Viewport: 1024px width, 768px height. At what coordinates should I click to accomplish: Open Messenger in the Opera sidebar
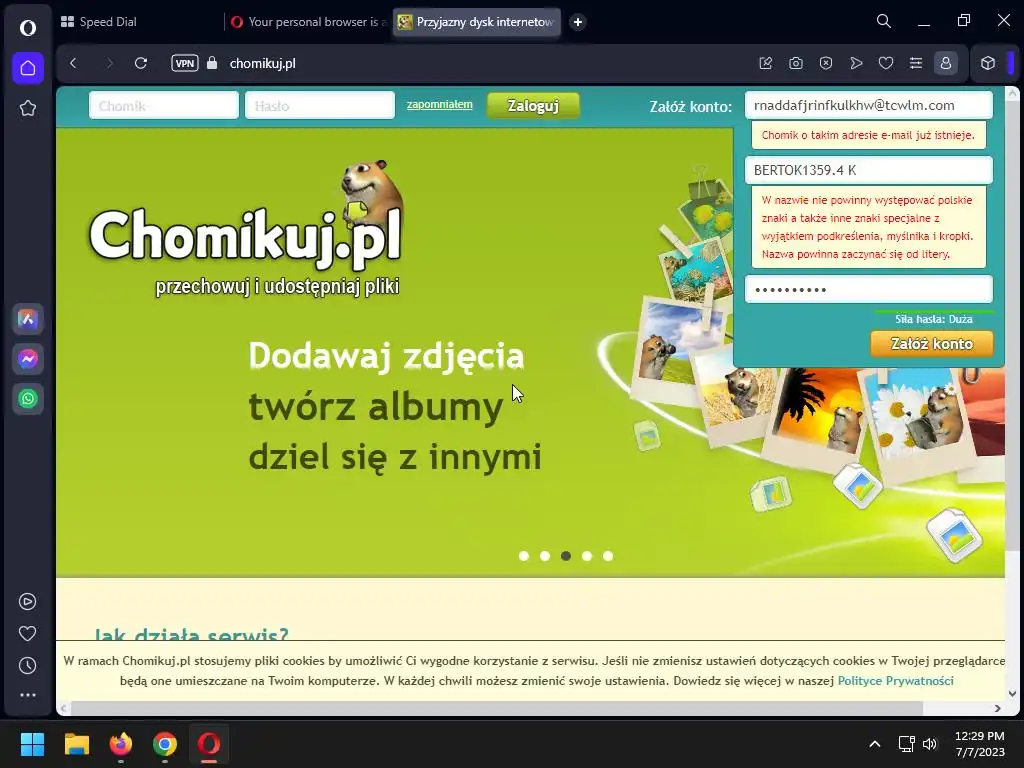(27, 359)
